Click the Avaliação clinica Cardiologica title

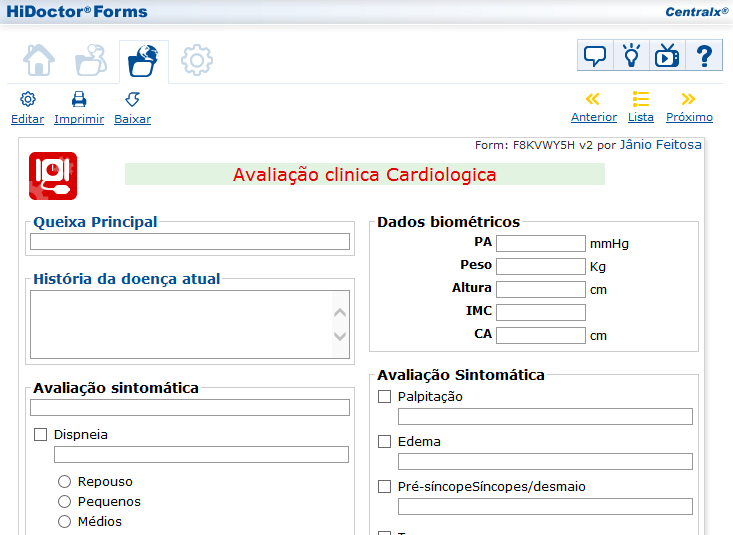point(365,174)
